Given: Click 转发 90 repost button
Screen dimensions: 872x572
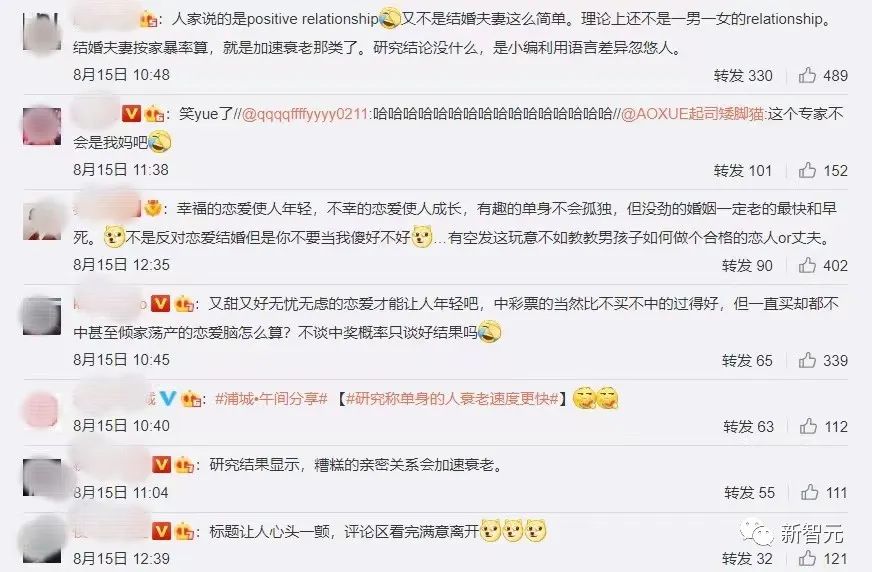Looking at the screenshot, I should [747, 265].
